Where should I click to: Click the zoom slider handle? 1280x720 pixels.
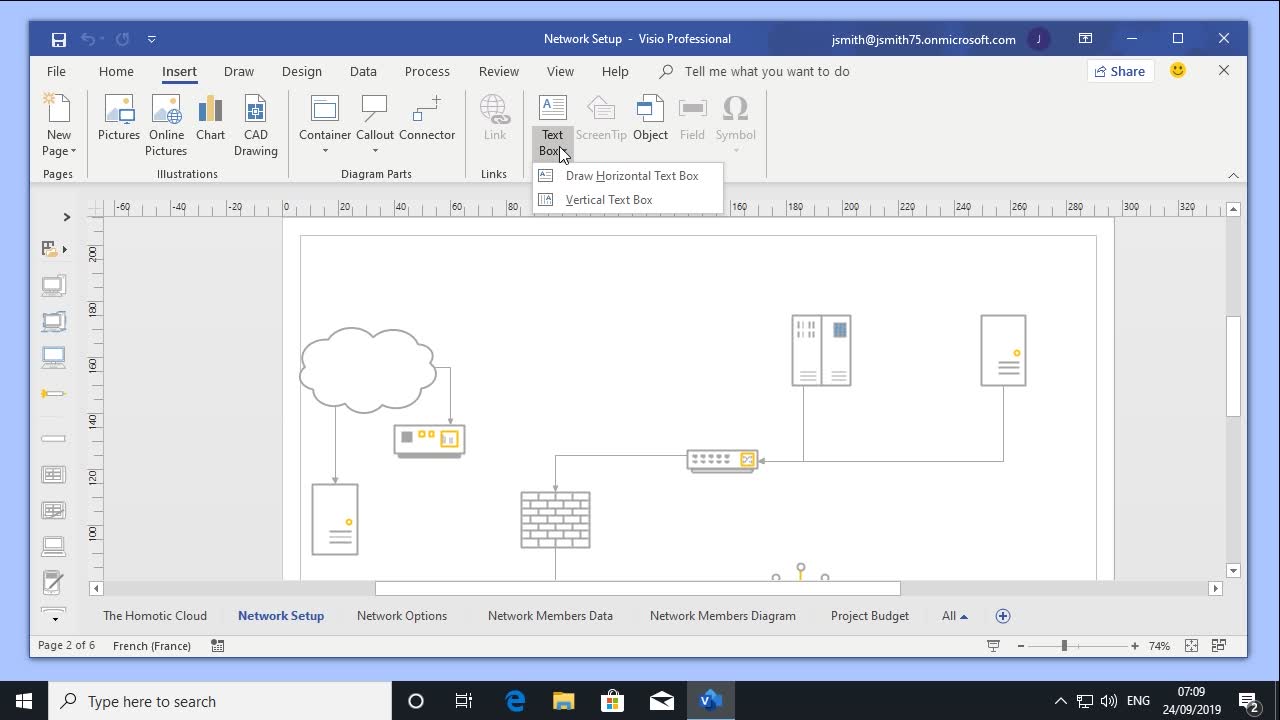pyautogui.click(x=1064, y=646)
